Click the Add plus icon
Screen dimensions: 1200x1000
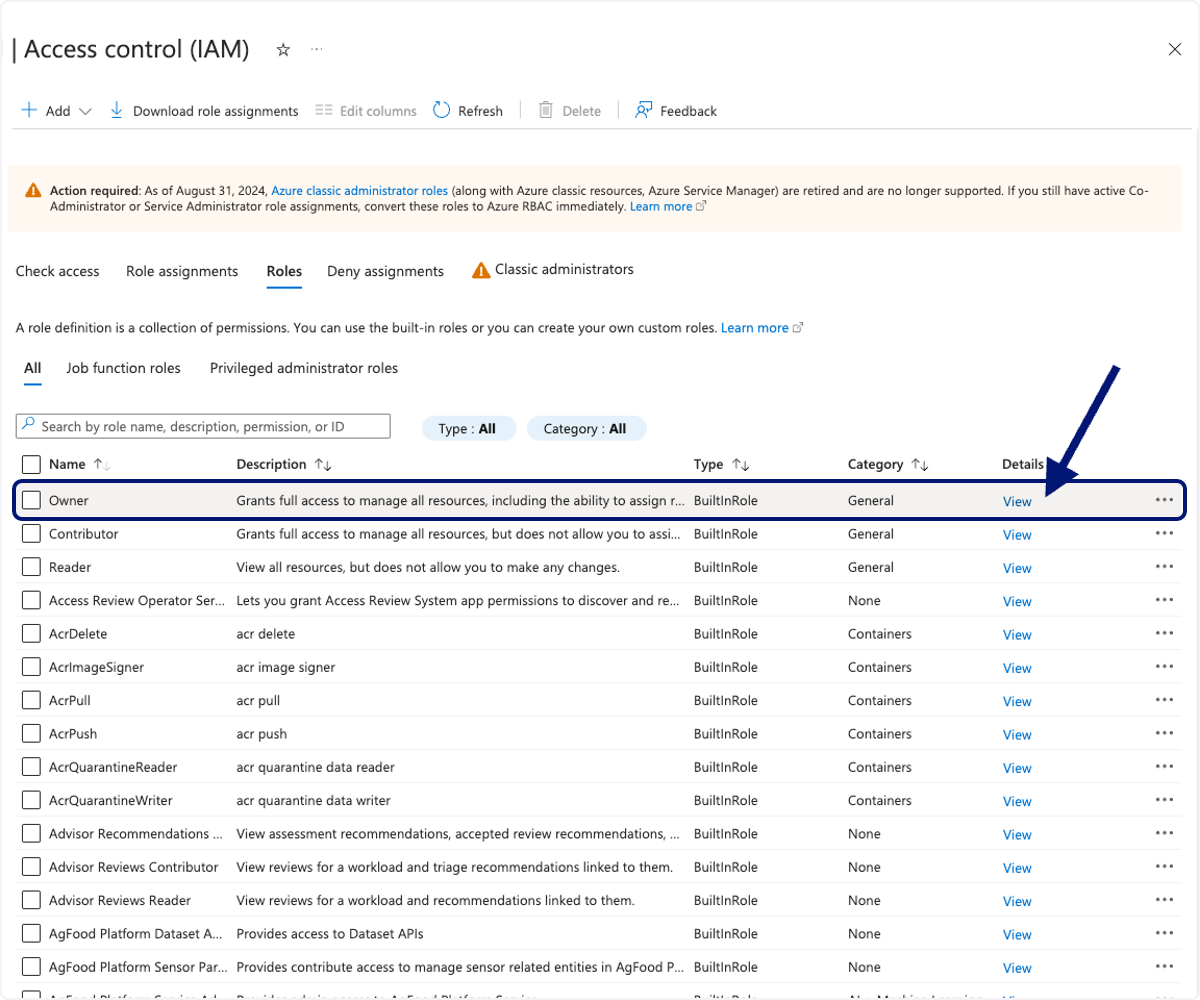pyautogui.click(x=29, y=110)
